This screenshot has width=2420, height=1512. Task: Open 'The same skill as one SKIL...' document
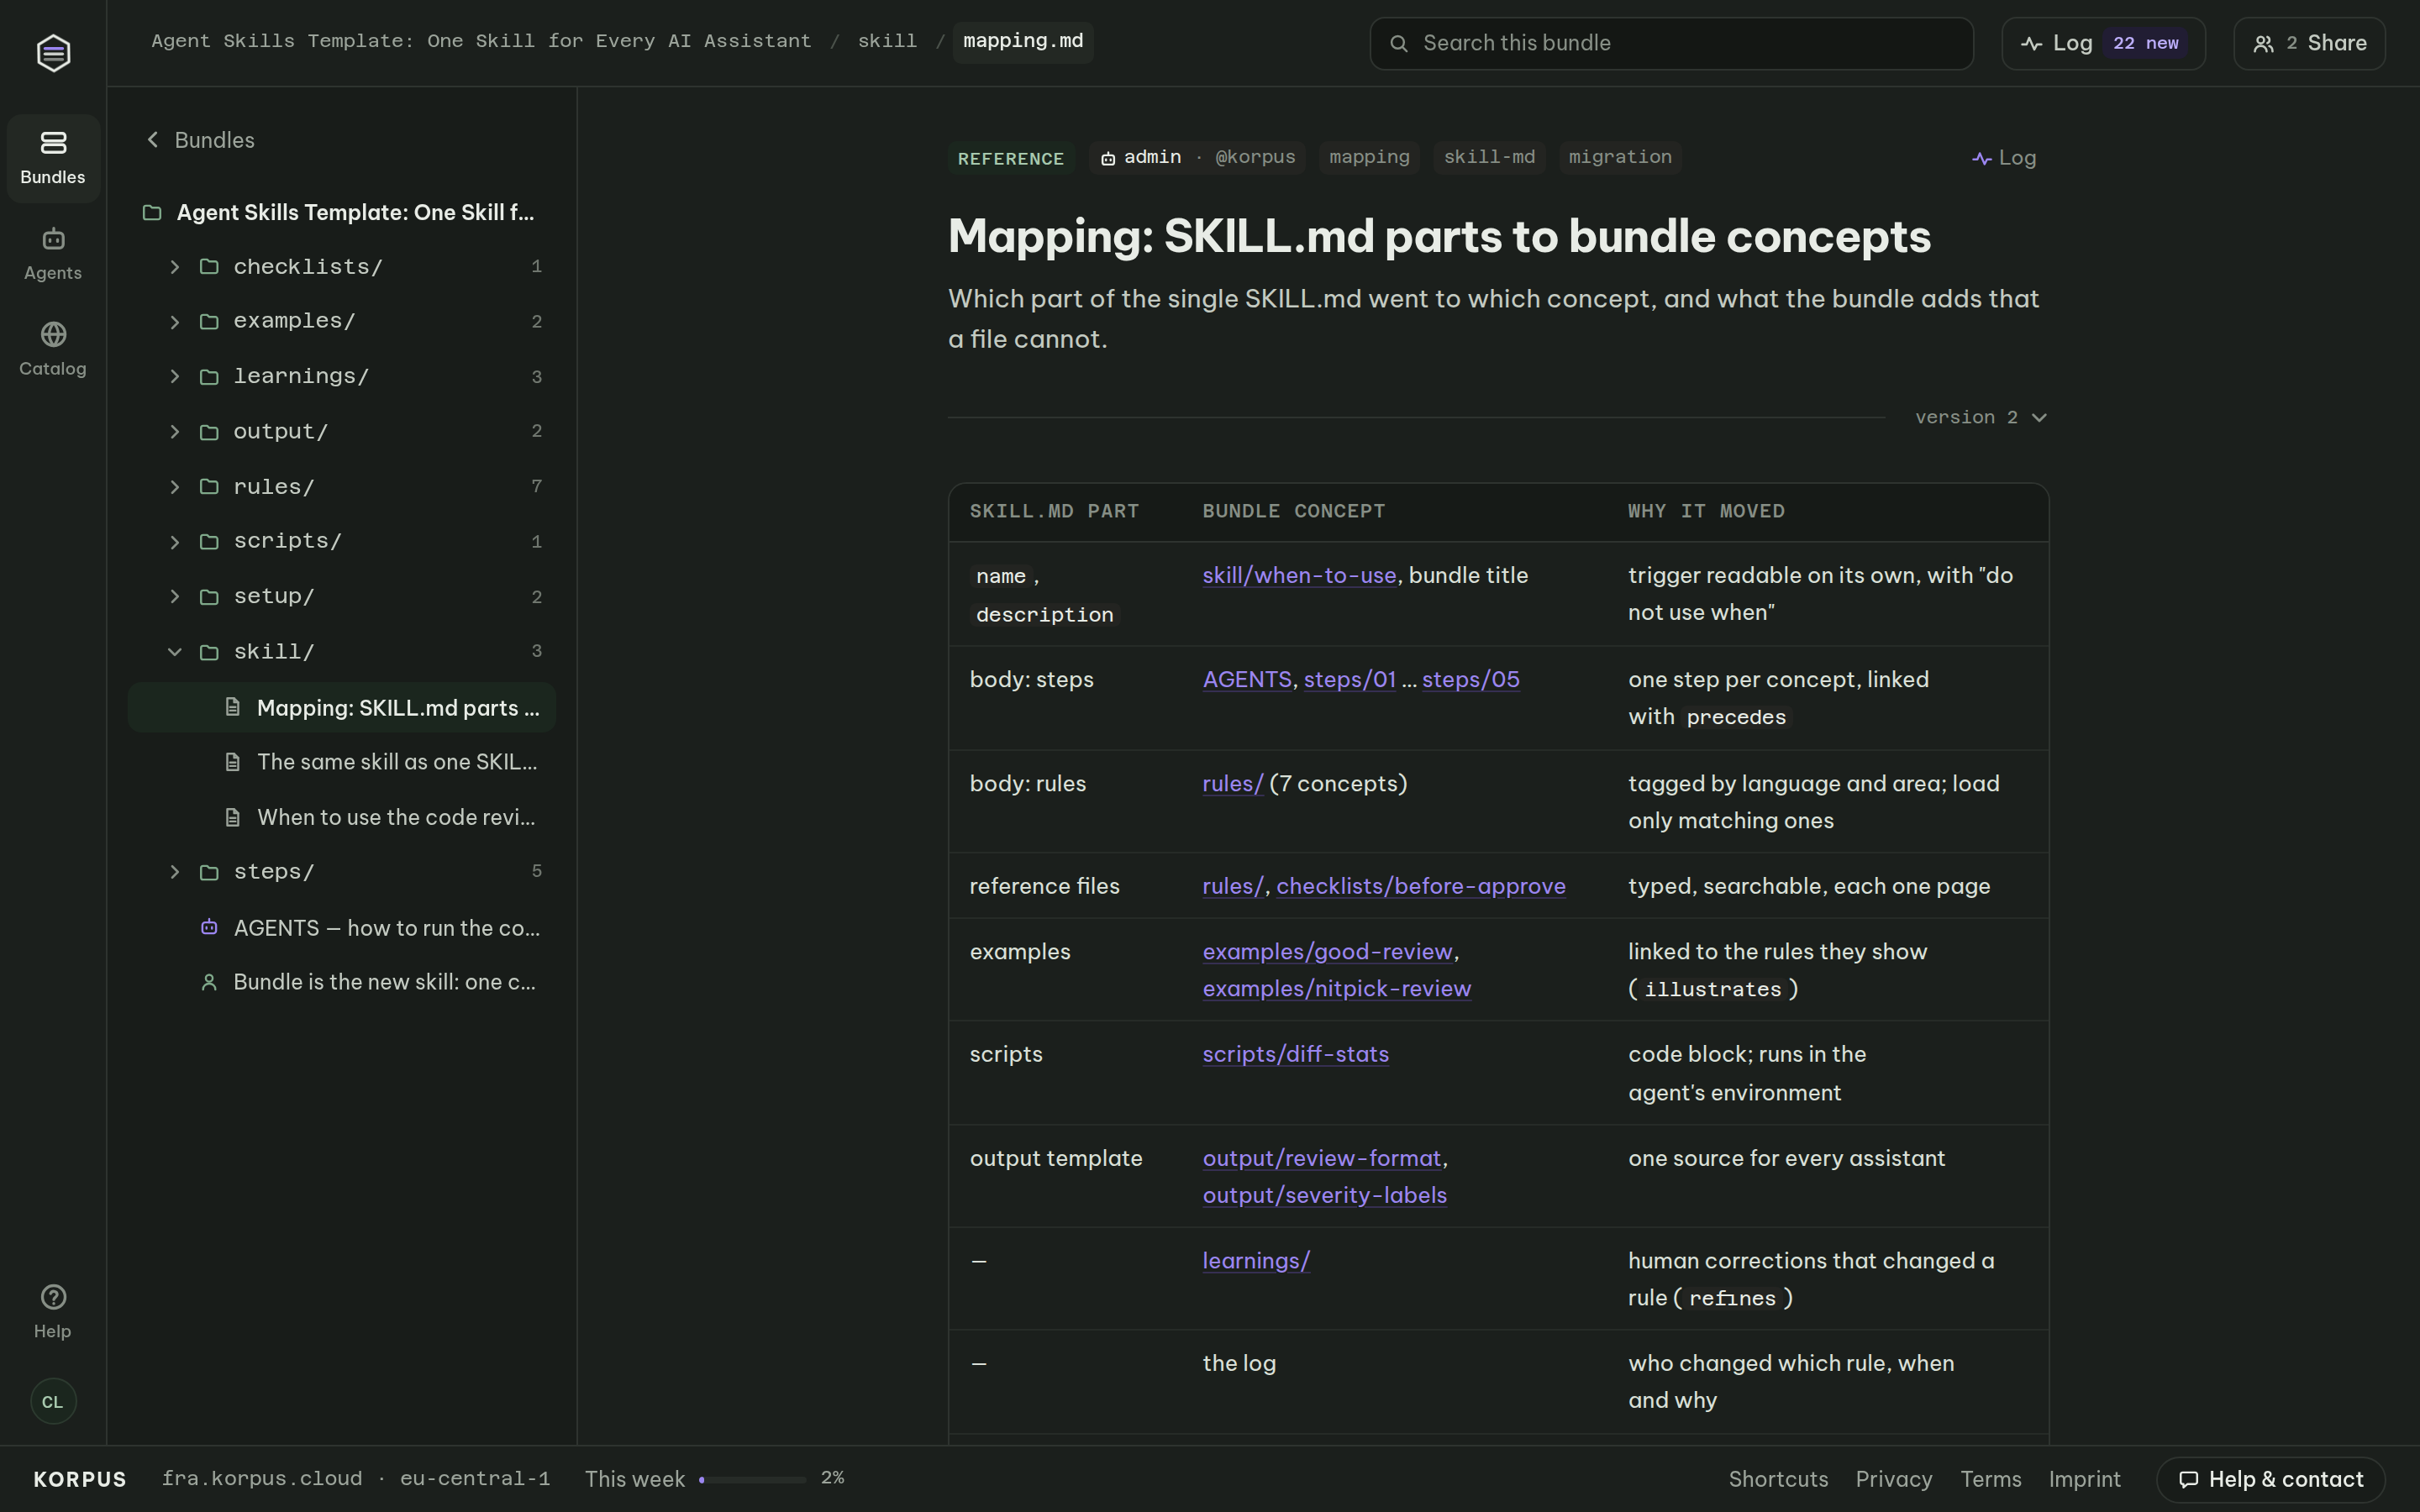pyautogui.click(x=342, y=762)
